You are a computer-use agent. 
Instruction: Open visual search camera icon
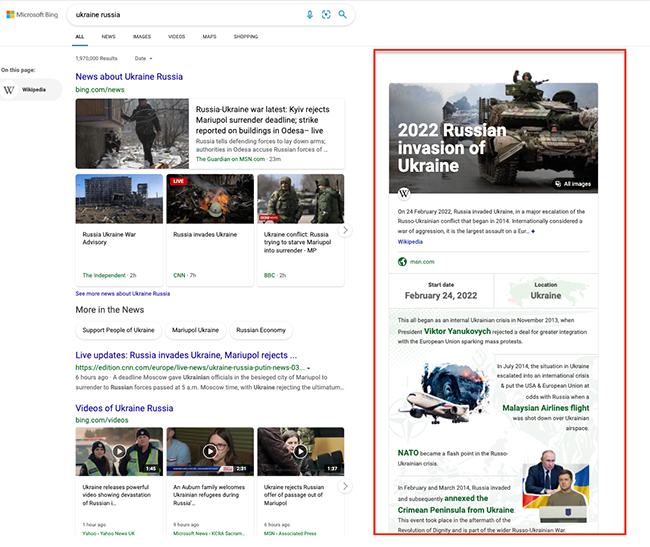pyautogui.click(x=326, y=15)
